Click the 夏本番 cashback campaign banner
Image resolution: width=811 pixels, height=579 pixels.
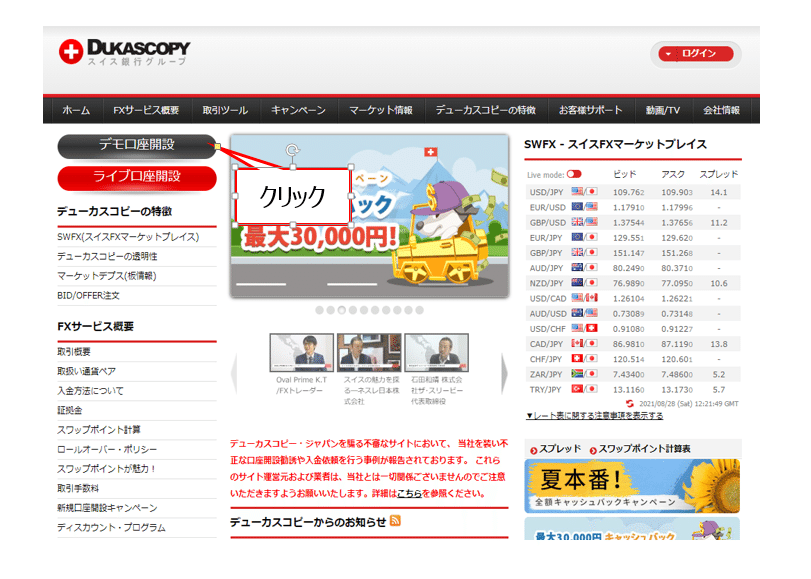632,486
